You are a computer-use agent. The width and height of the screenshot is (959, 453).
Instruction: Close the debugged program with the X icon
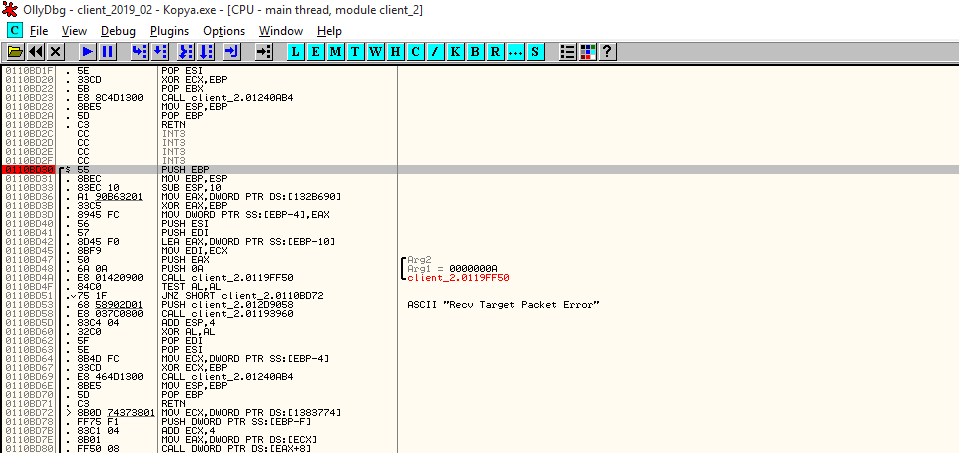(x=56, y=52)
